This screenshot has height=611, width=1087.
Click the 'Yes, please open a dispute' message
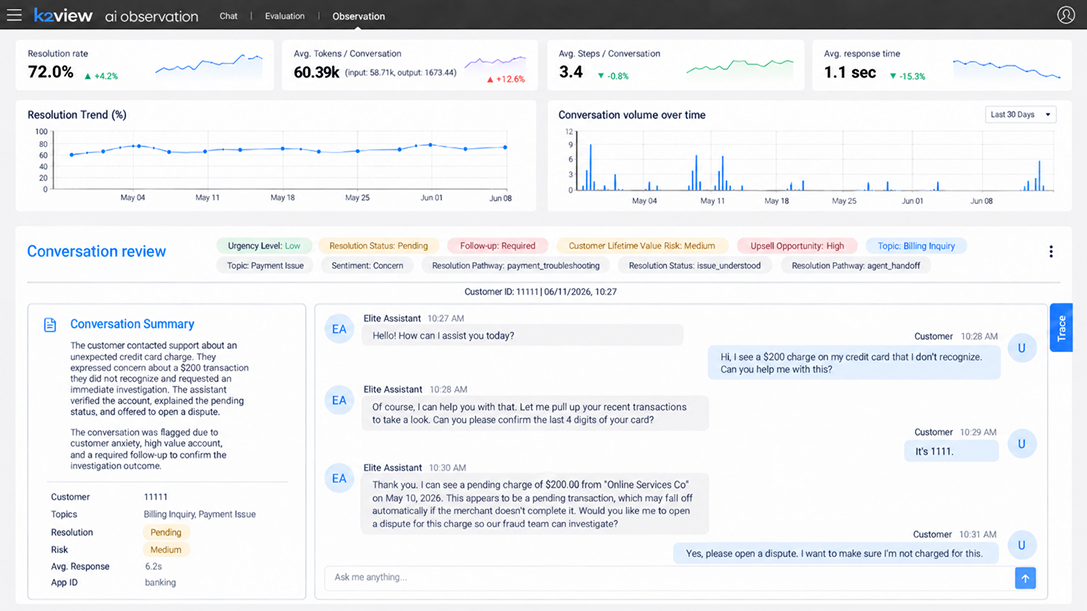(834, 553)
